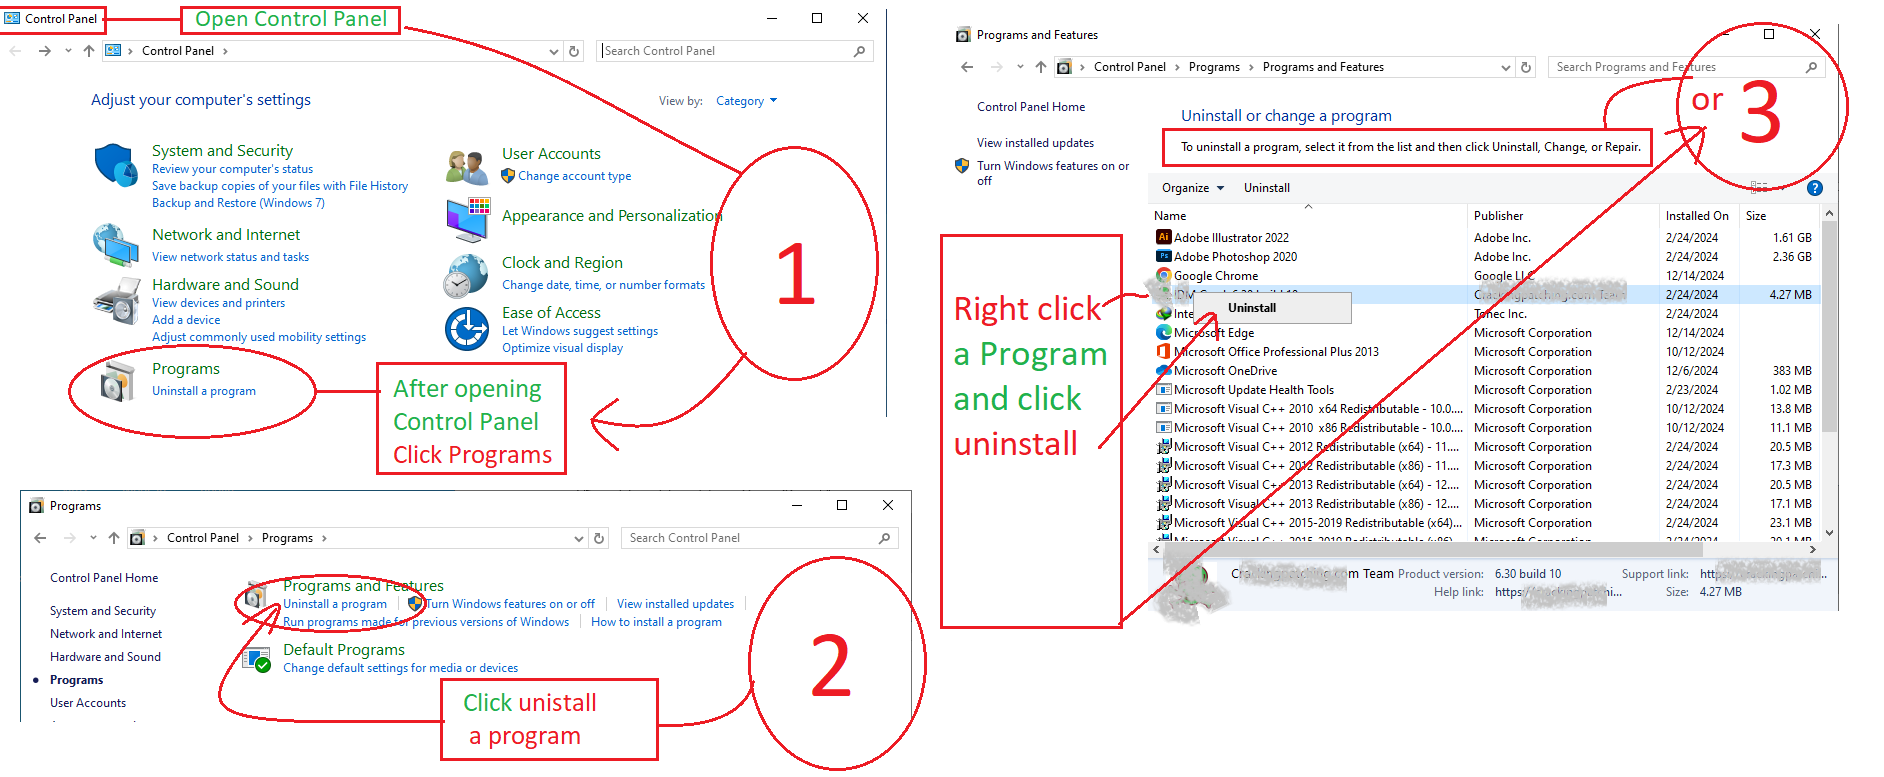Click the up arrow in Control Panel window

tap(89, 51)
